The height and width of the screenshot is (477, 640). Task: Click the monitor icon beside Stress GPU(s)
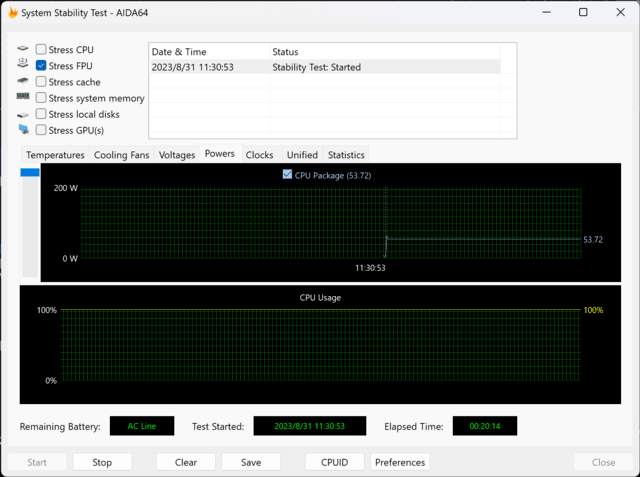tap(23, 130)
